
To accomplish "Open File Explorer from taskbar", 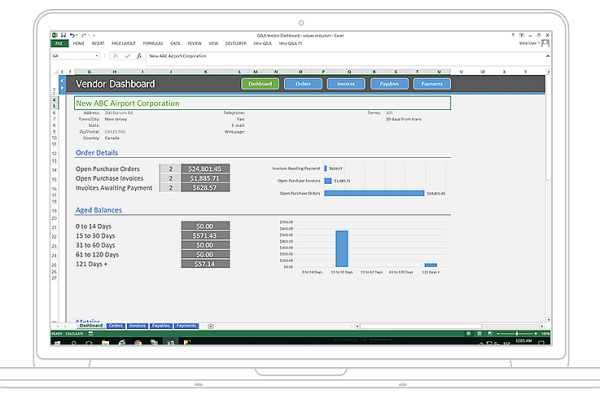I will [105, 343].
